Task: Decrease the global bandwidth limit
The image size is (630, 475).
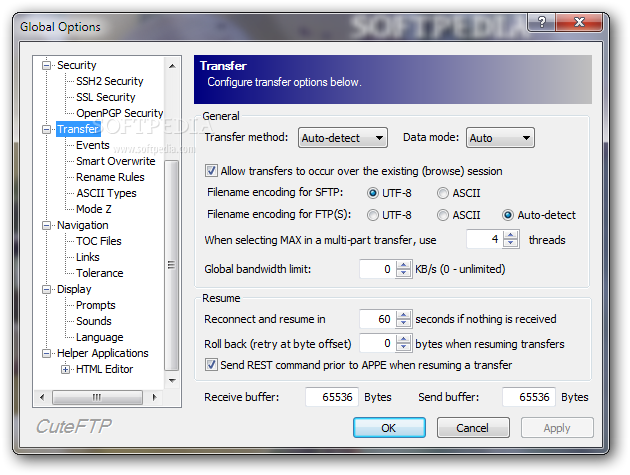Action: 403,273
